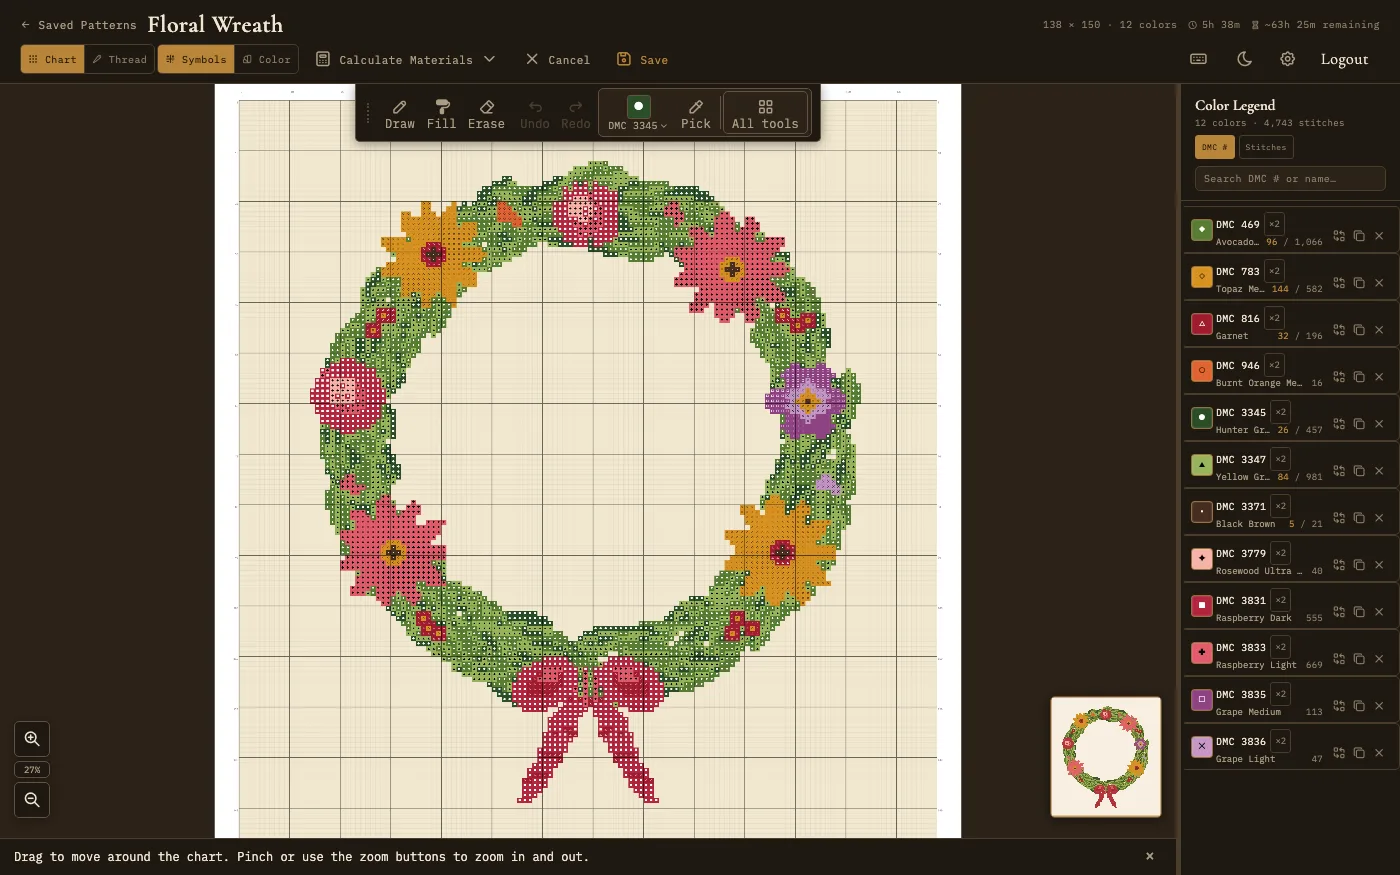Image resolution: width=1400 pixels, height=875 pixels.
Task: Remove DMC 3347 from legend
Action: (1378, 471)
